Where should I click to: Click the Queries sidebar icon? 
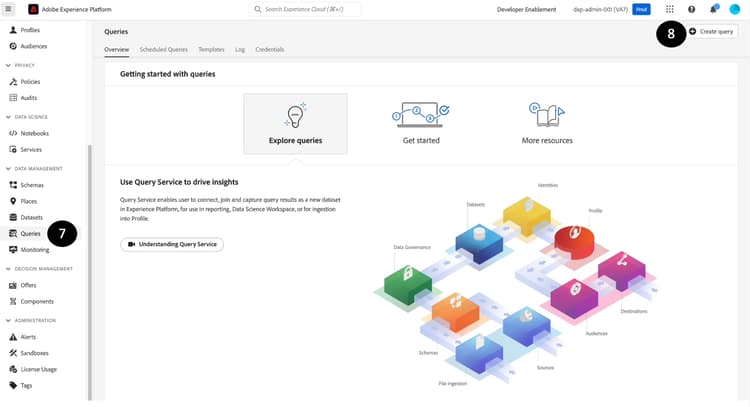coord(13,233)
